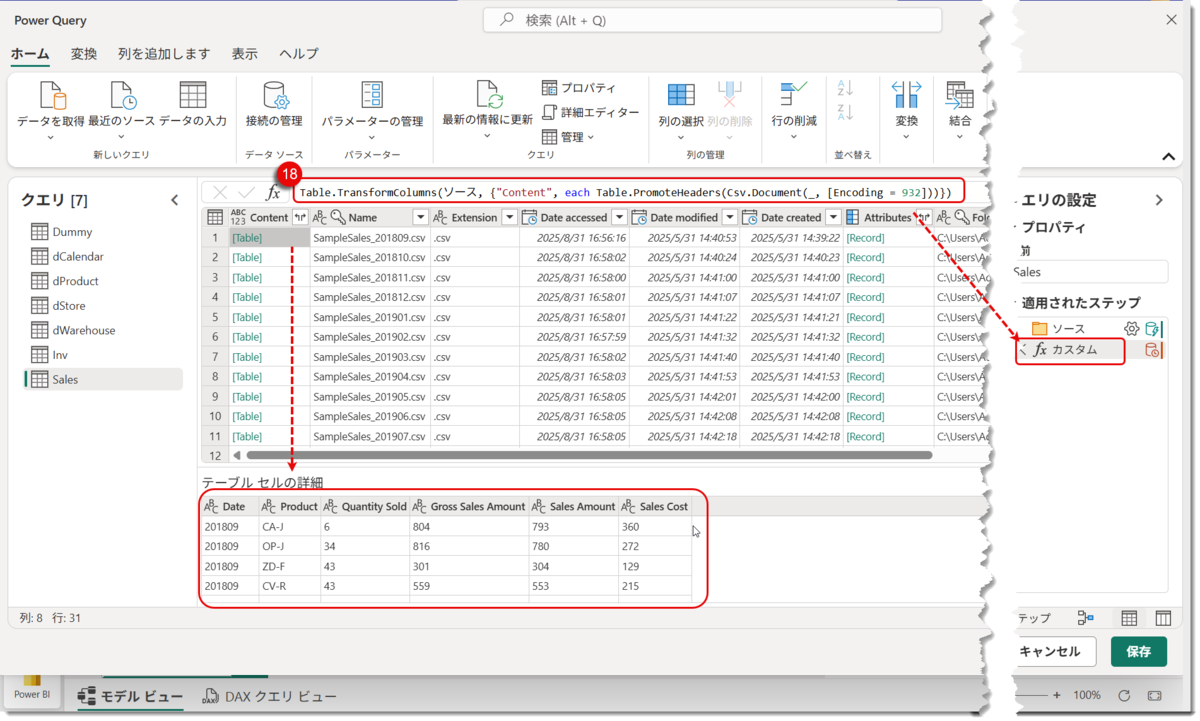Viewport: 1200px width, 721px height.
Task: Open the DAX クエリ ビュー tab in Power BI
Action: click(x=270, y=697)
